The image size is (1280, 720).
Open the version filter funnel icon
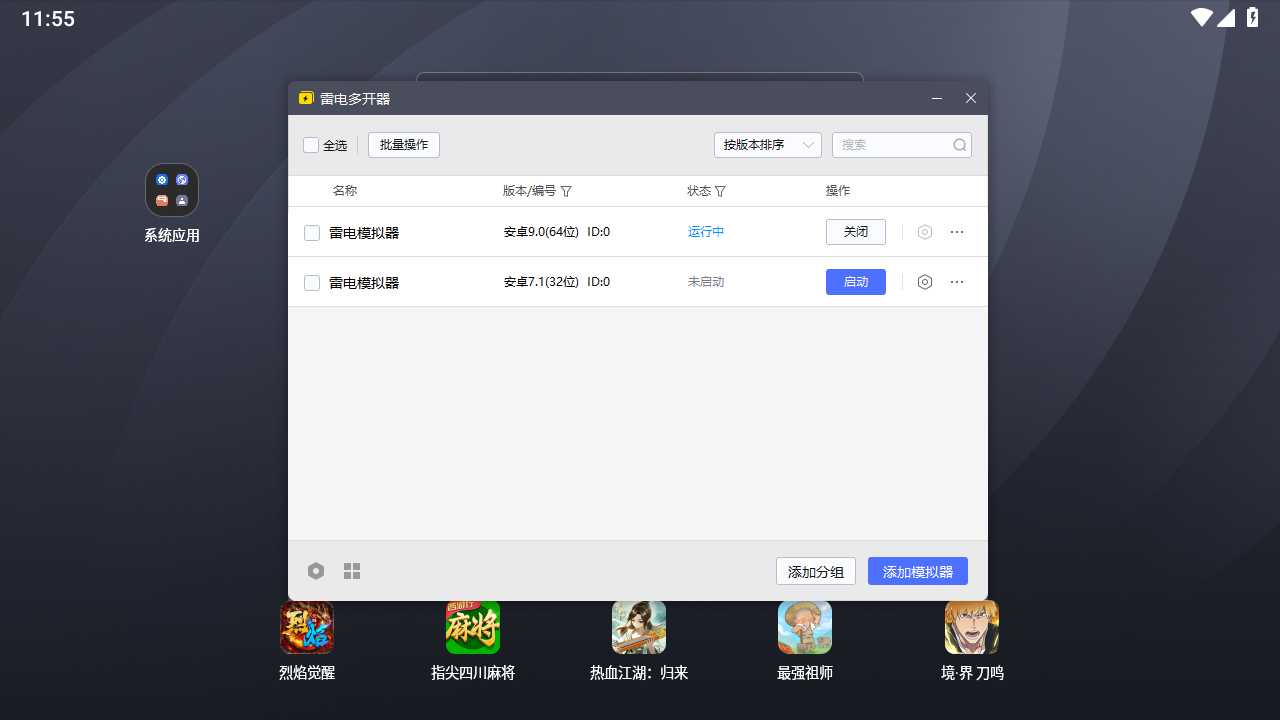[x=566, y=191]
